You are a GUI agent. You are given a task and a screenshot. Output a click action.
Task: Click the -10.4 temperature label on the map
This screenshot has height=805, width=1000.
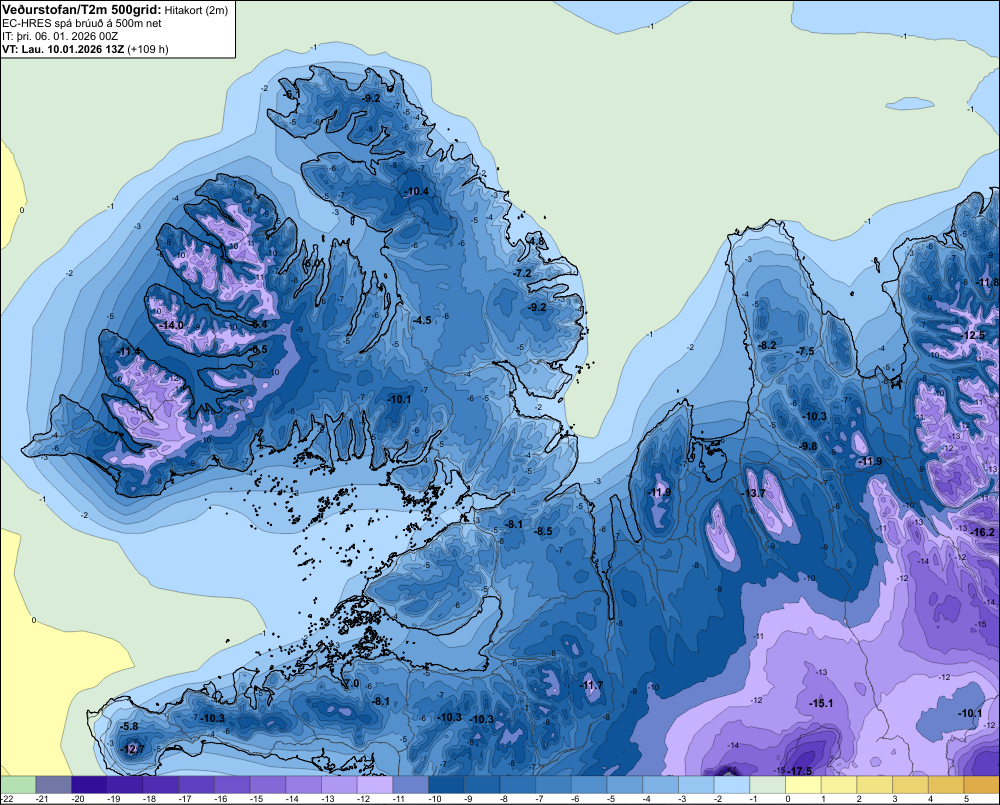(x=416, y=191)
